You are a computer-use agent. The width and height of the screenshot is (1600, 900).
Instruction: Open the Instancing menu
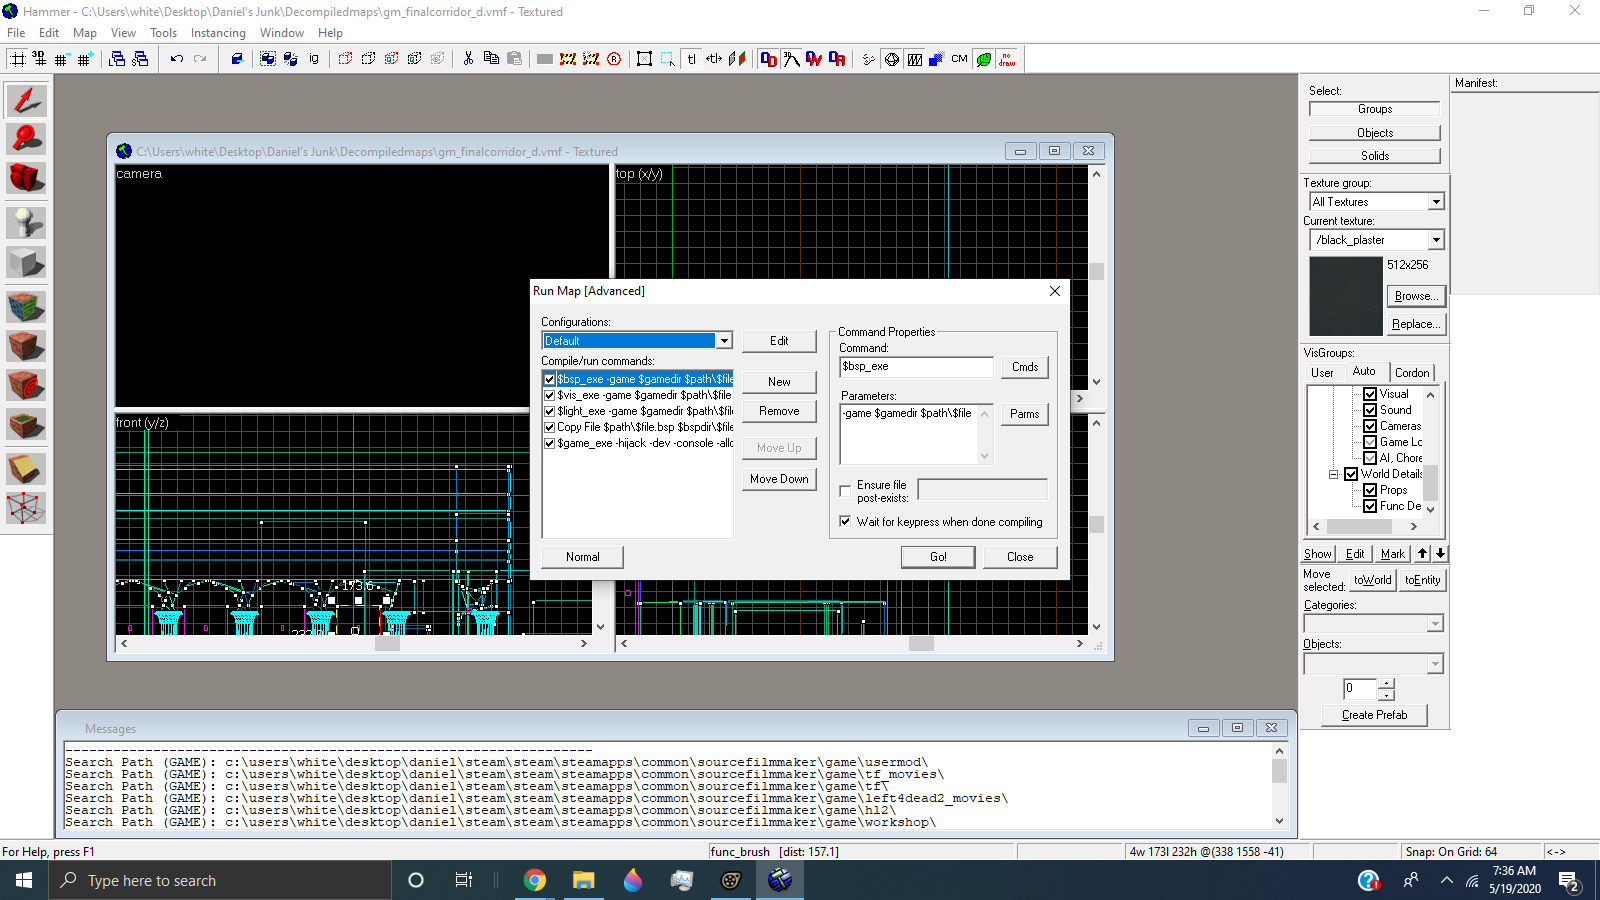(218, 33)
